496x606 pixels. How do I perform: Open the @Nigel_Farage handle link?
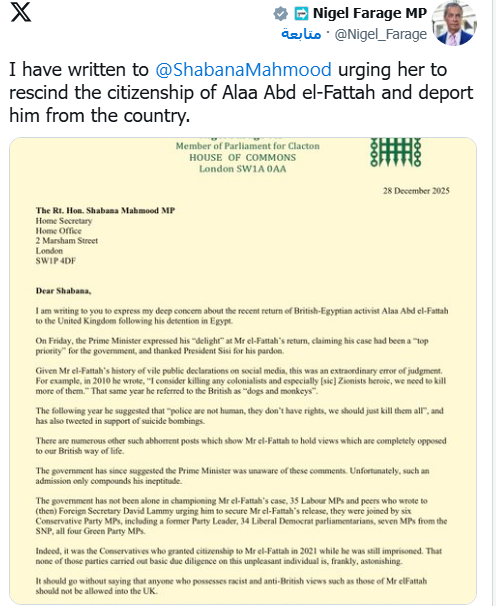pyautogui.click(x=380, y=34)
